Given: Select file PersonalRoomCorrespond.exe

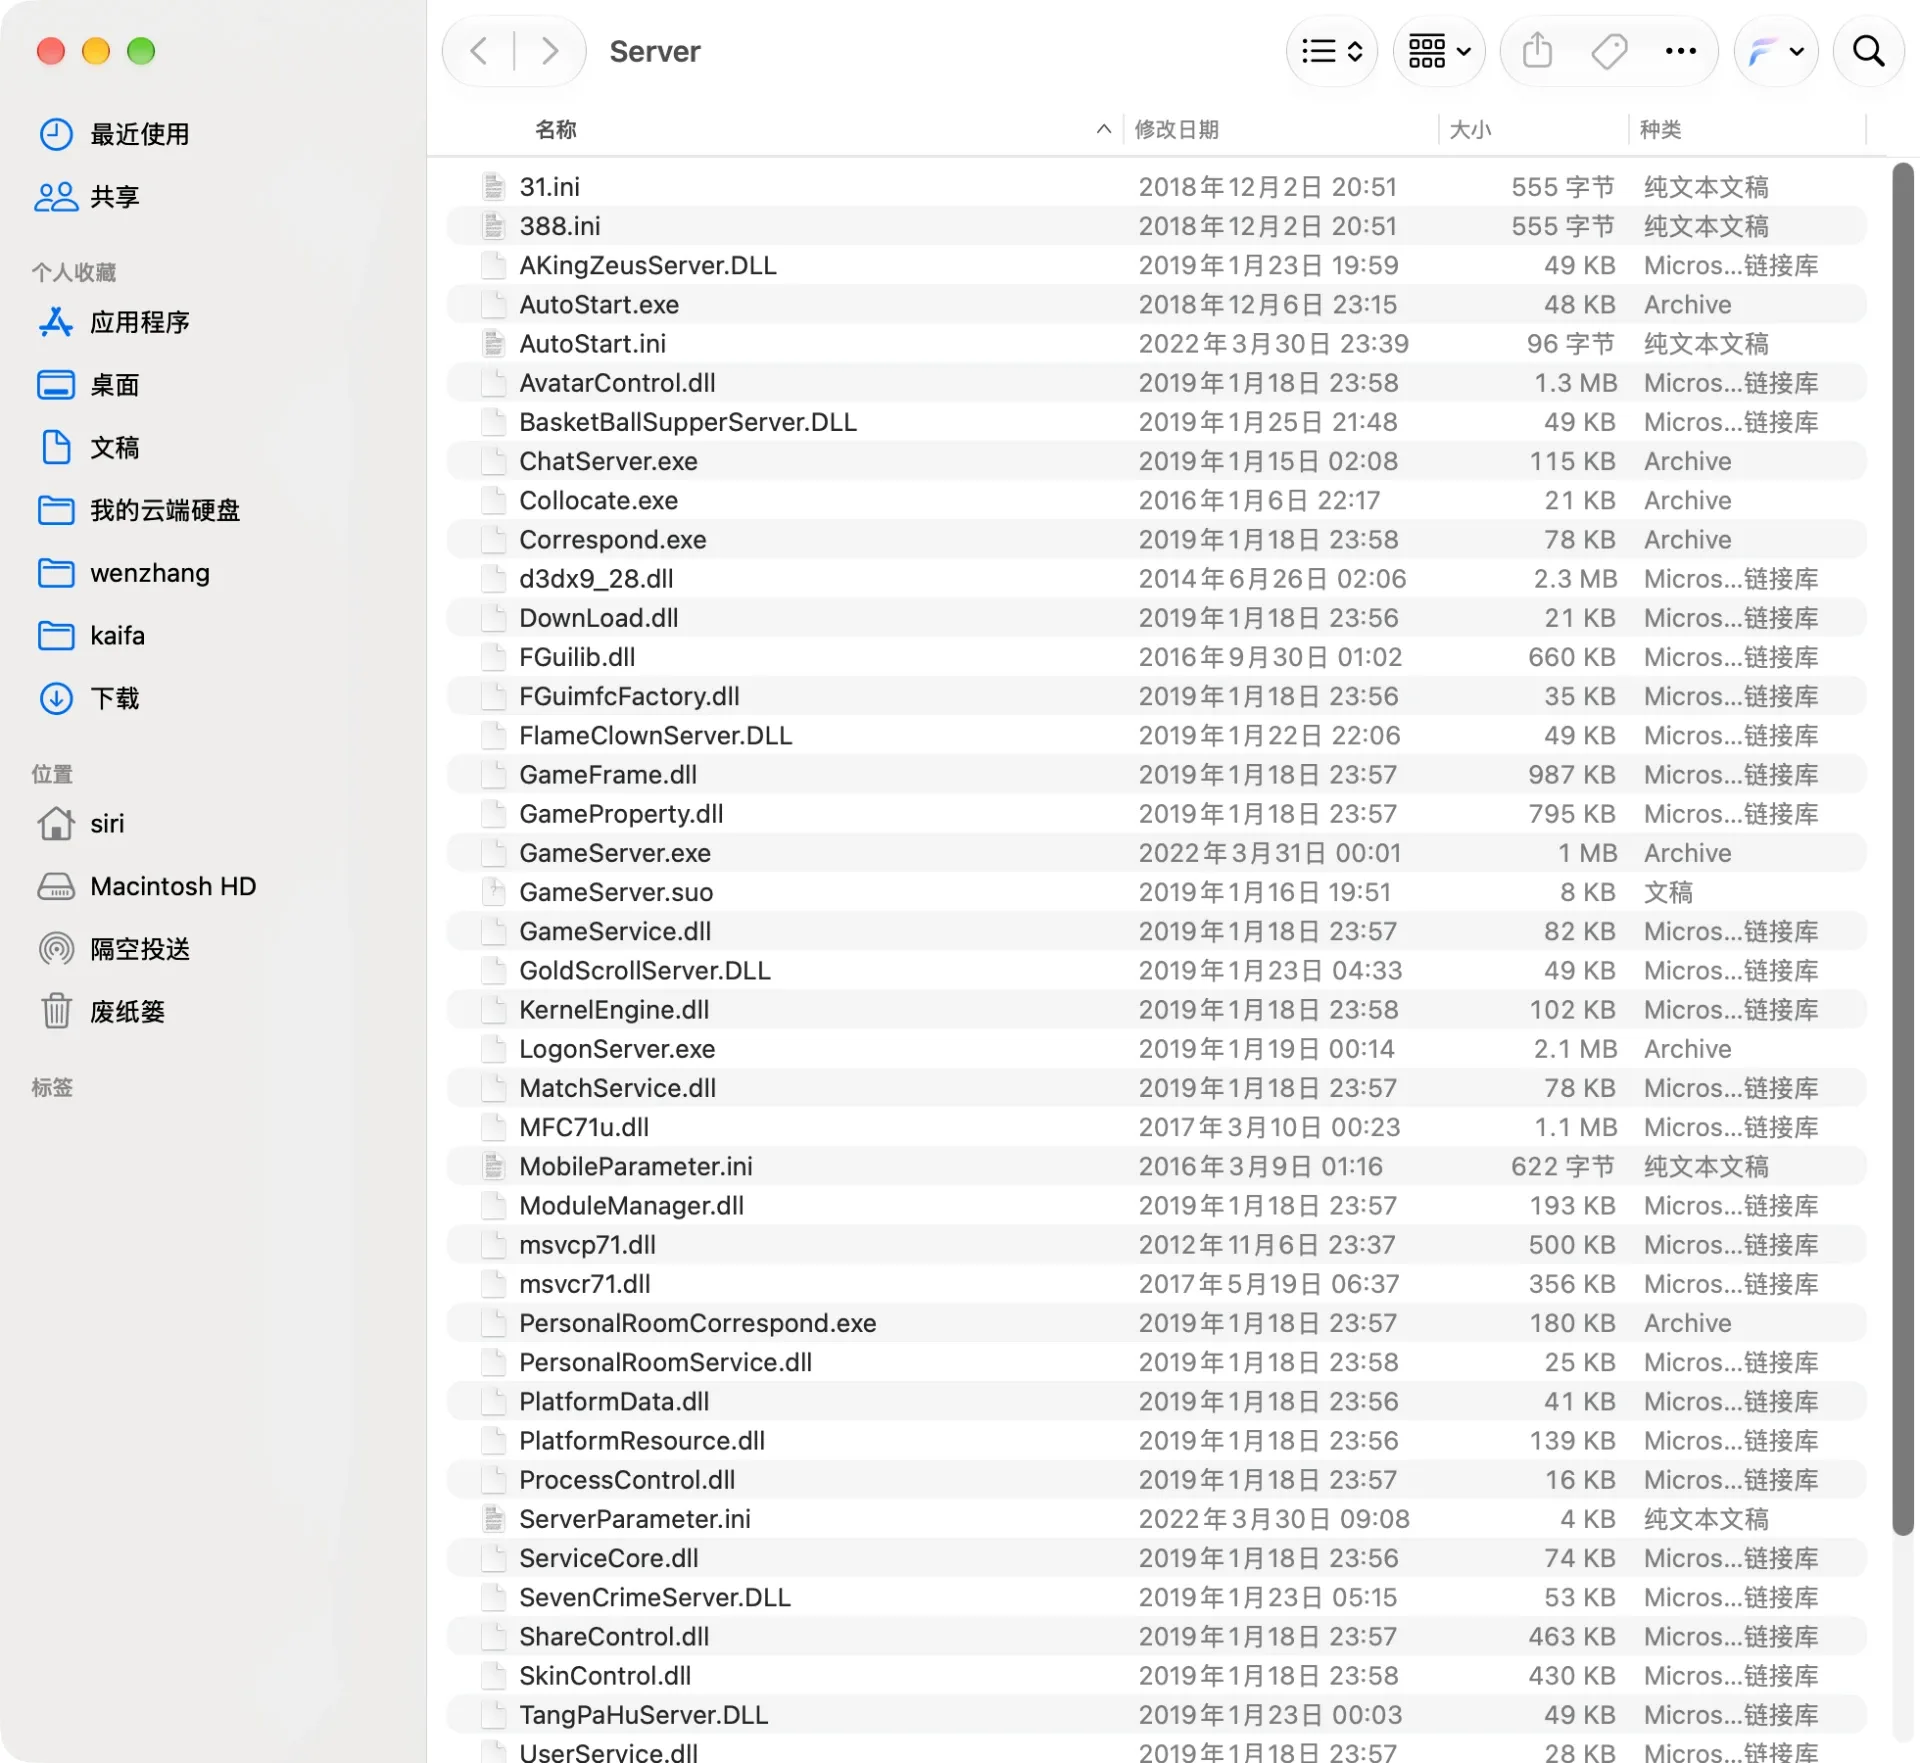Looking at the screenshot, I should click(x=1156, y=1323).
